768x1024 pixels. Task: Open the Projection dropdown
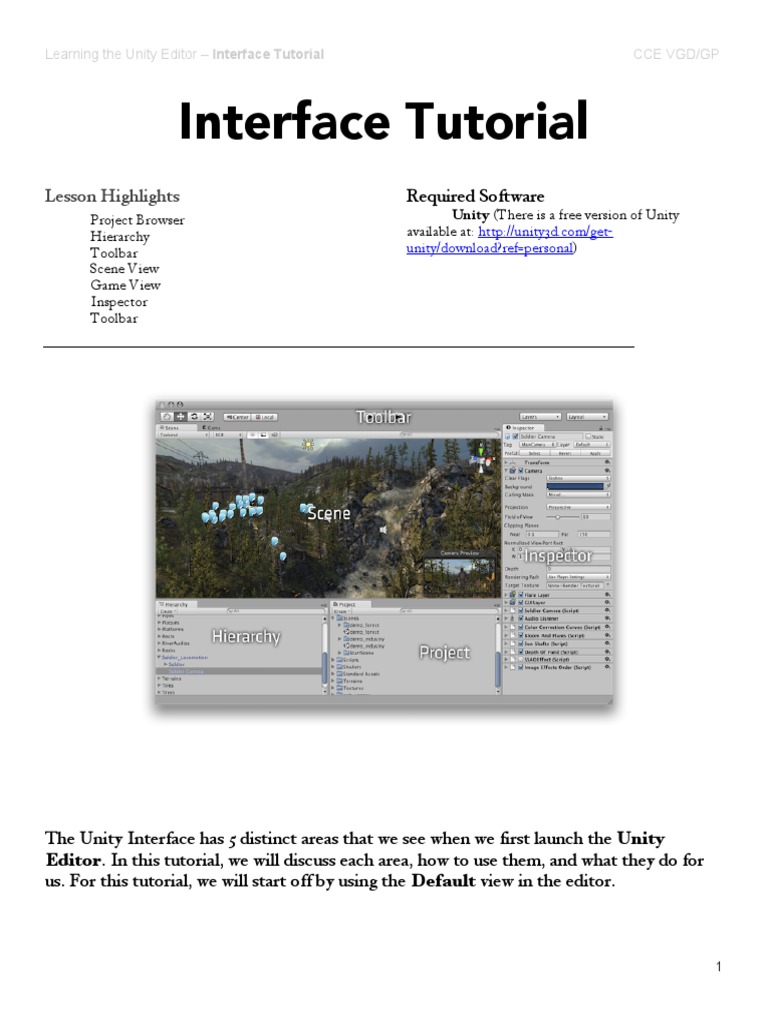(579, 507)
